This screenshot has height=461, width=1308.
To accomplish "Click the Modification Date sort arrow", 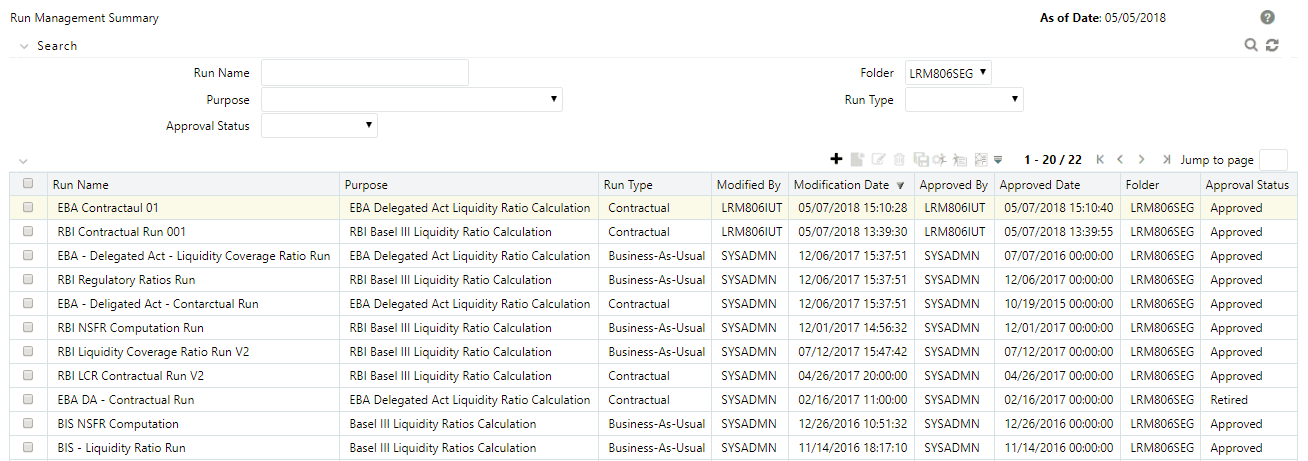I will pyautogui.click(x=900, y=185).
